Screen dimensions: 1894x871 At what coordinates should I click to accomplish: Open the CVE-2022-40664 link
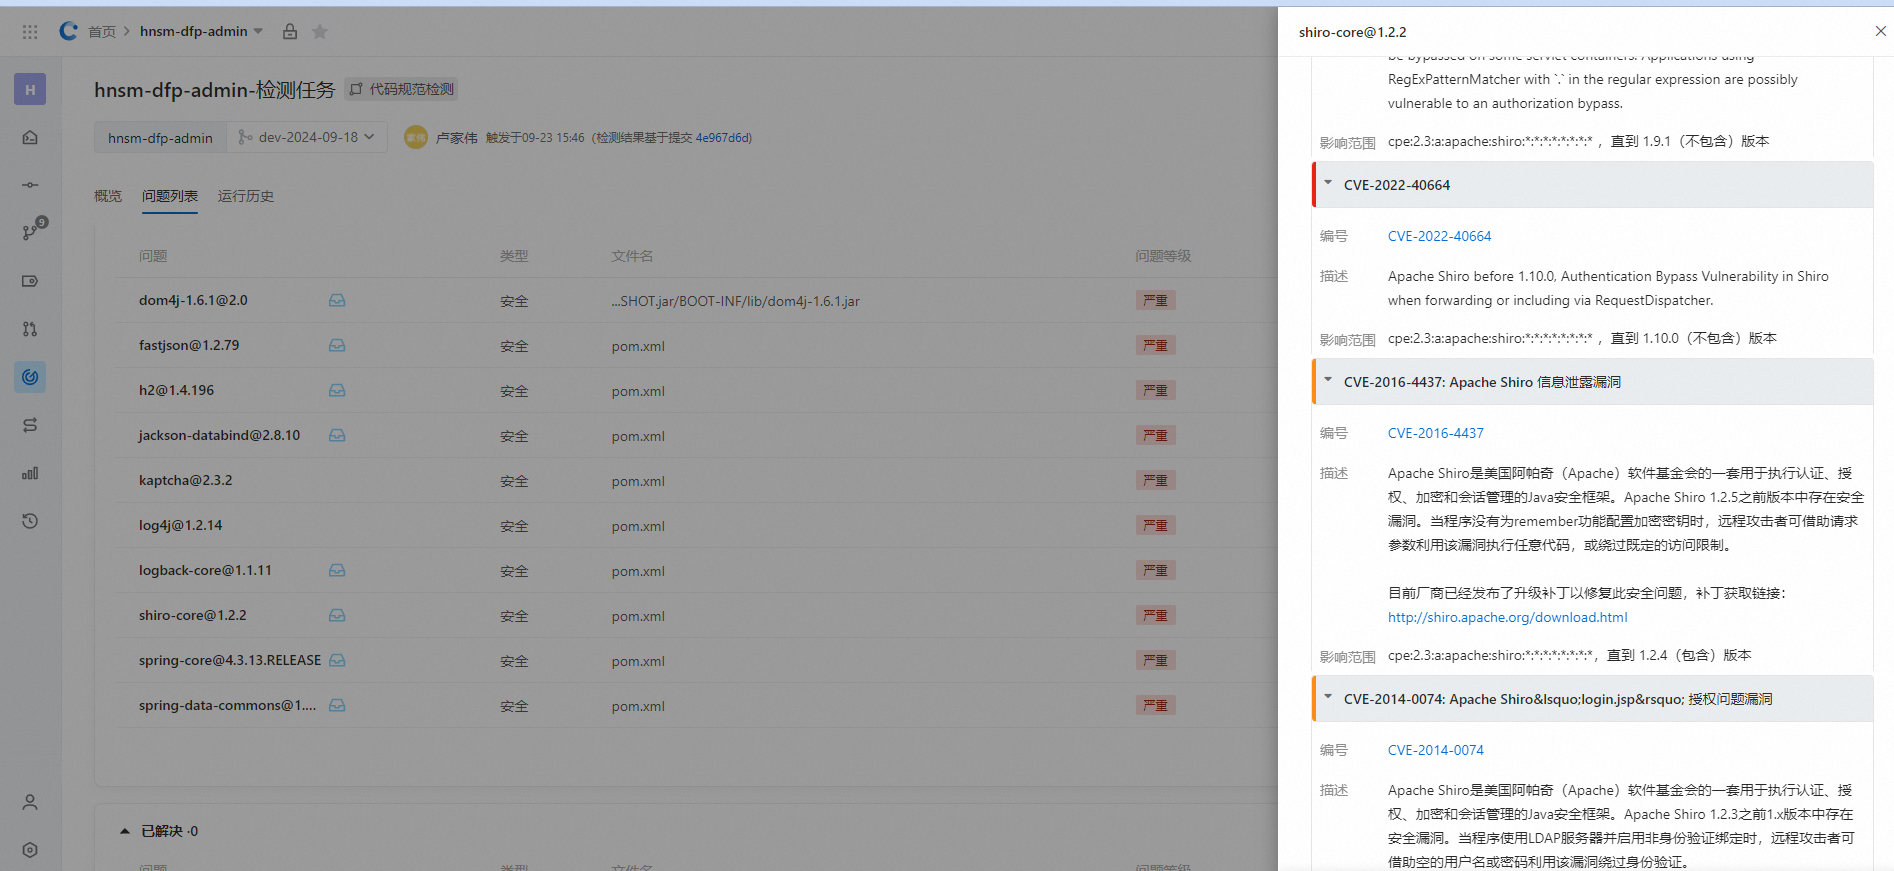tap(1439, 236)
